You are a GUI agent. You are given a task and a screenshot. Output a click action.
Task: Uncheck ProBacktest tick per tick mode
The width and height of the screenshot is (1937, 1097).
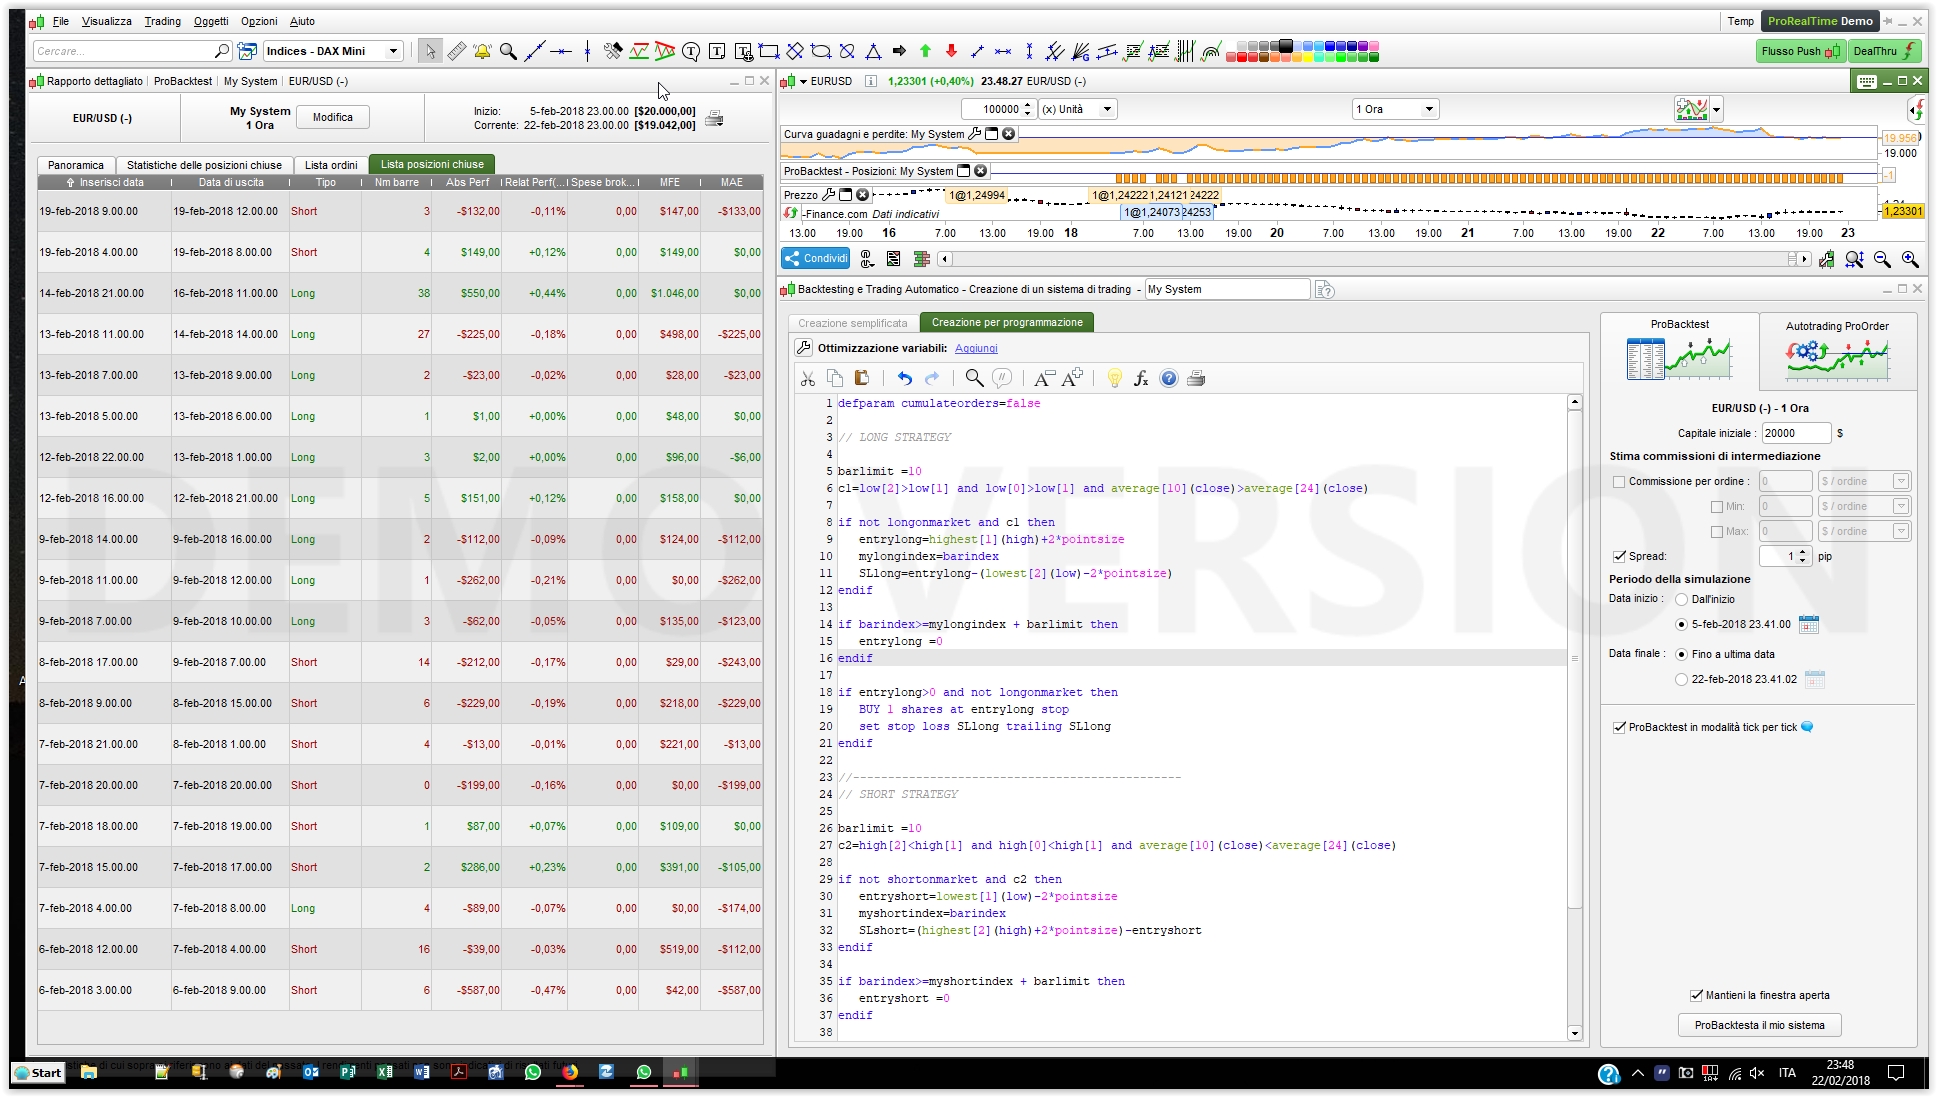coord(1619,727)
